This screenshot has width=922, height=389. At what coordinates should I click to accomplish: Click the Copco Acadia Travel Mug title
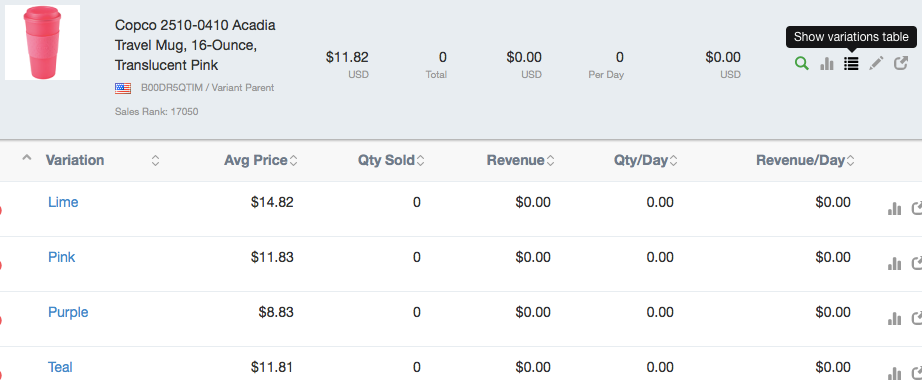pyautogui.click(x=195, y=45)
